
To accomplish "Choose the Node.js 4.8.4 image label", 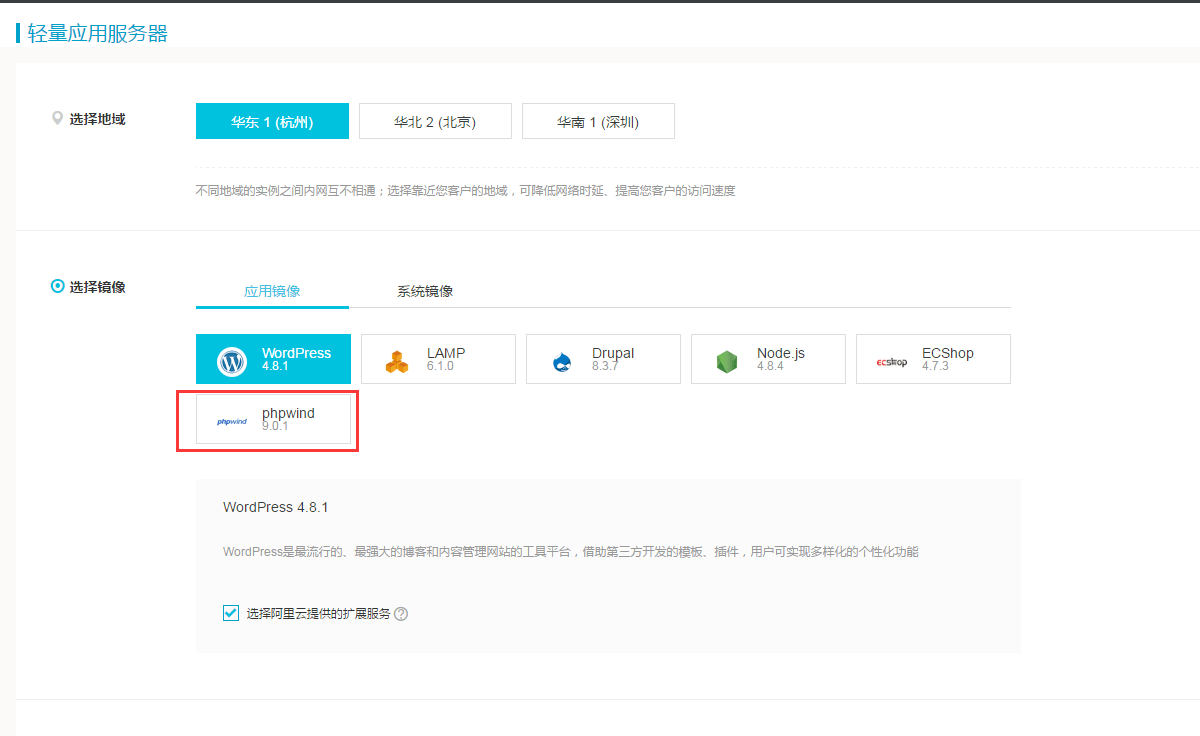I will [x=781, y=359].
